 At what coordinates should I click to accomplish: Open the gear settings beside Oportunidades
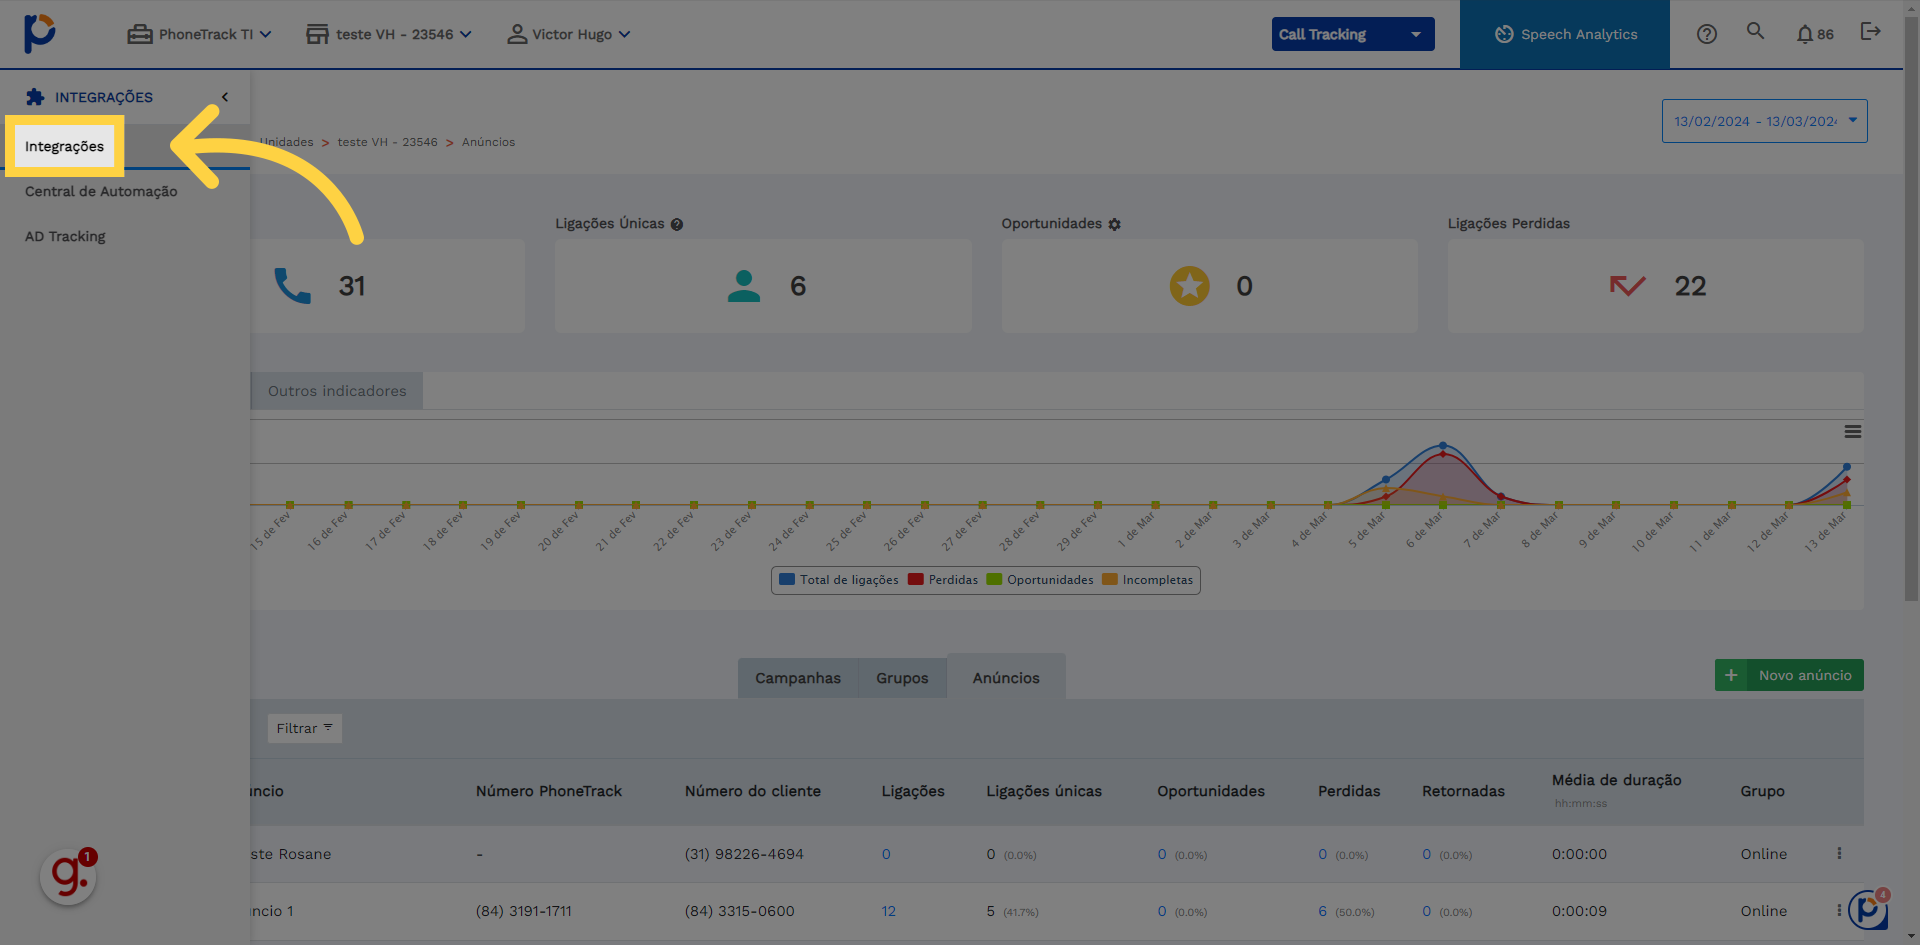pyautogui.click(x=1115, y=225)
